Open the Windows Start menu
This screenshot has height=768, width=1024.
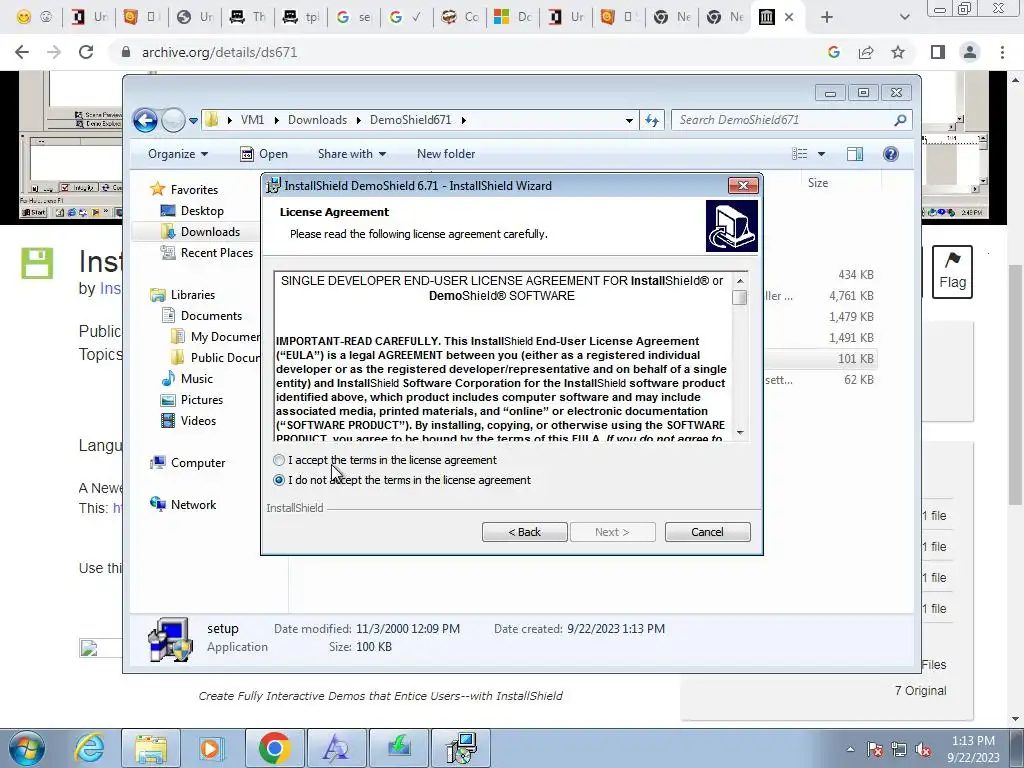[26, 748]
